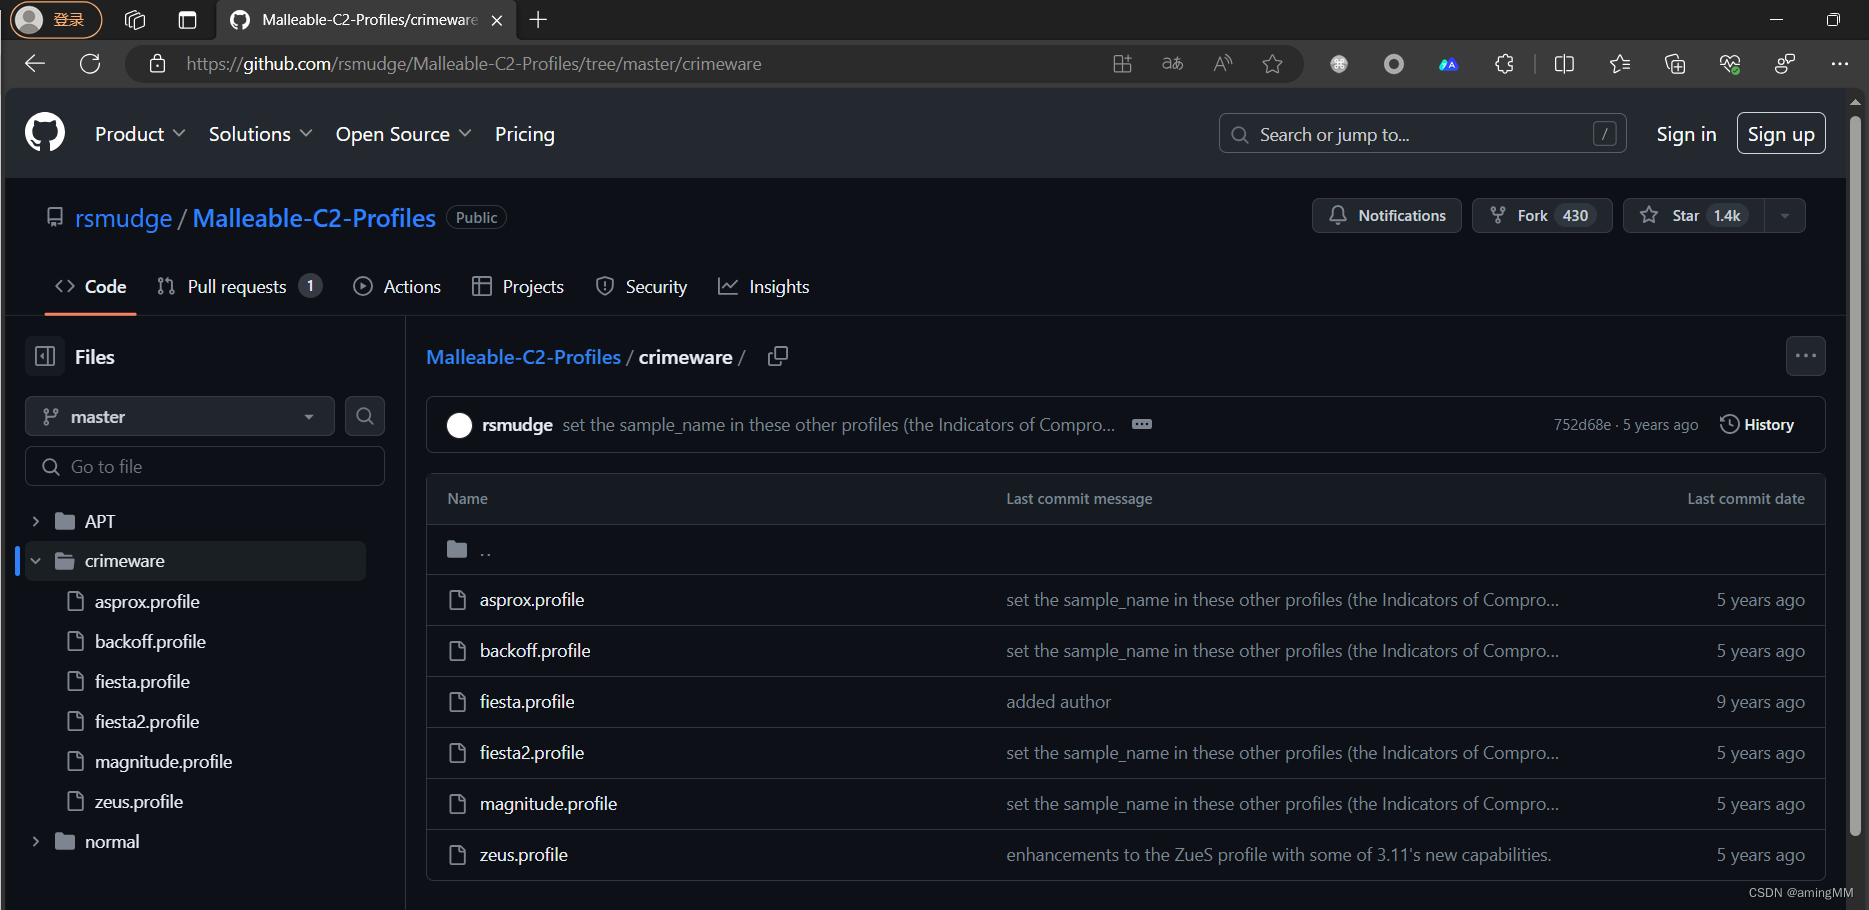Viewport: 1869px width, 910px height.
Task: Switch to the Insights tab
Action: [764, 287]
